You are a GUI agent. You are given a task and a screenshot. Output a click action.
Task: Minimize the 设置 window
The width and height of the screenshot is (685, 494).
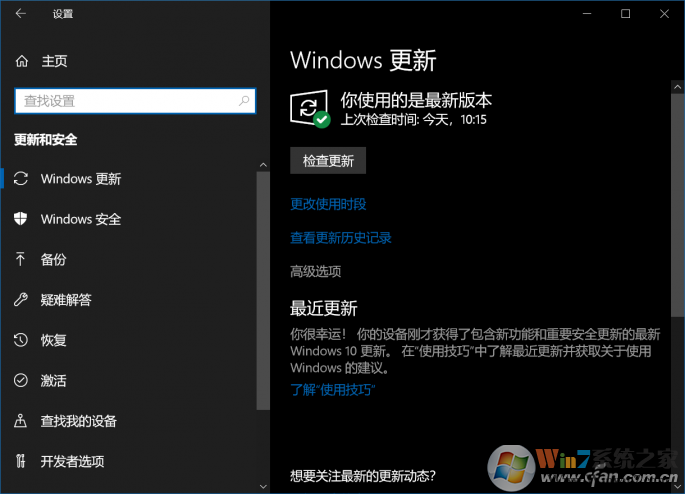(x=587, y=14)
